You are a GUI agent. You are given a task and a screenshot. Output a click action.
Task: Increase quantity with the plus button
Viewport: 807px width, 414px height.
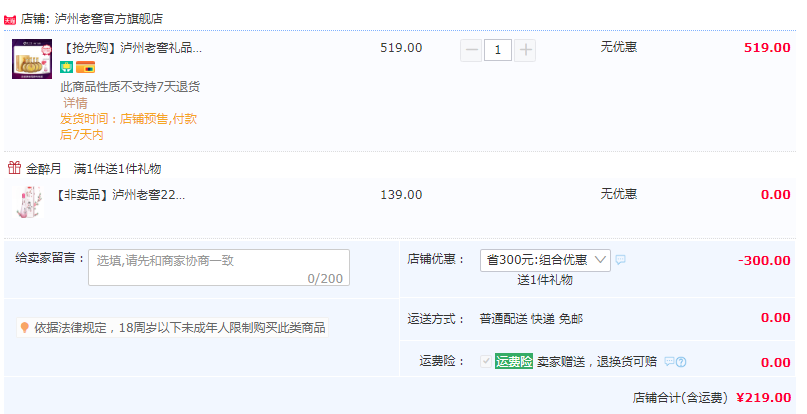(525, 50)
